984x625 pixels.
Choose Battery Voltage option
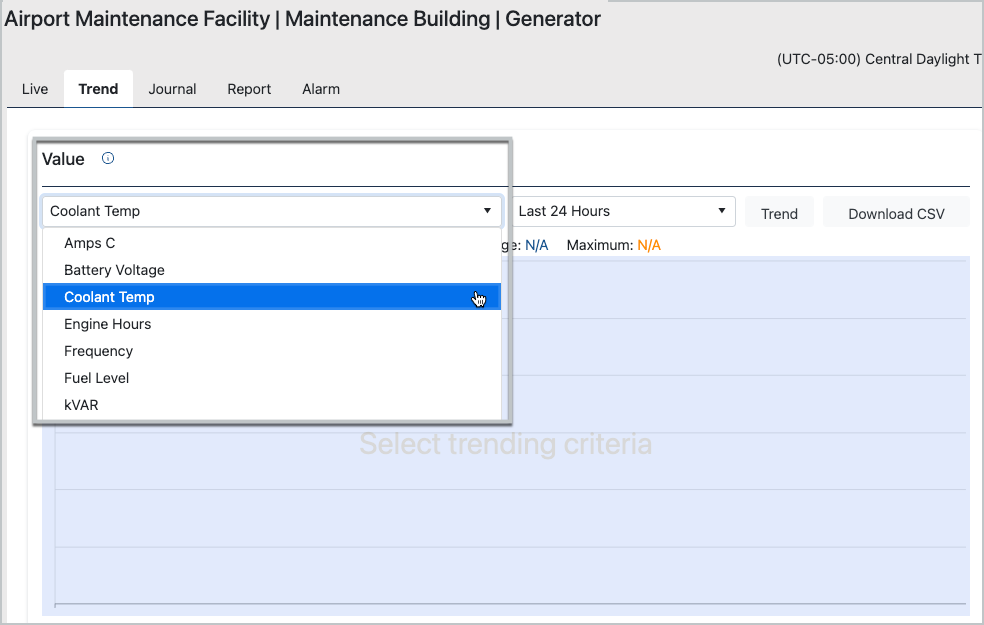114,270
